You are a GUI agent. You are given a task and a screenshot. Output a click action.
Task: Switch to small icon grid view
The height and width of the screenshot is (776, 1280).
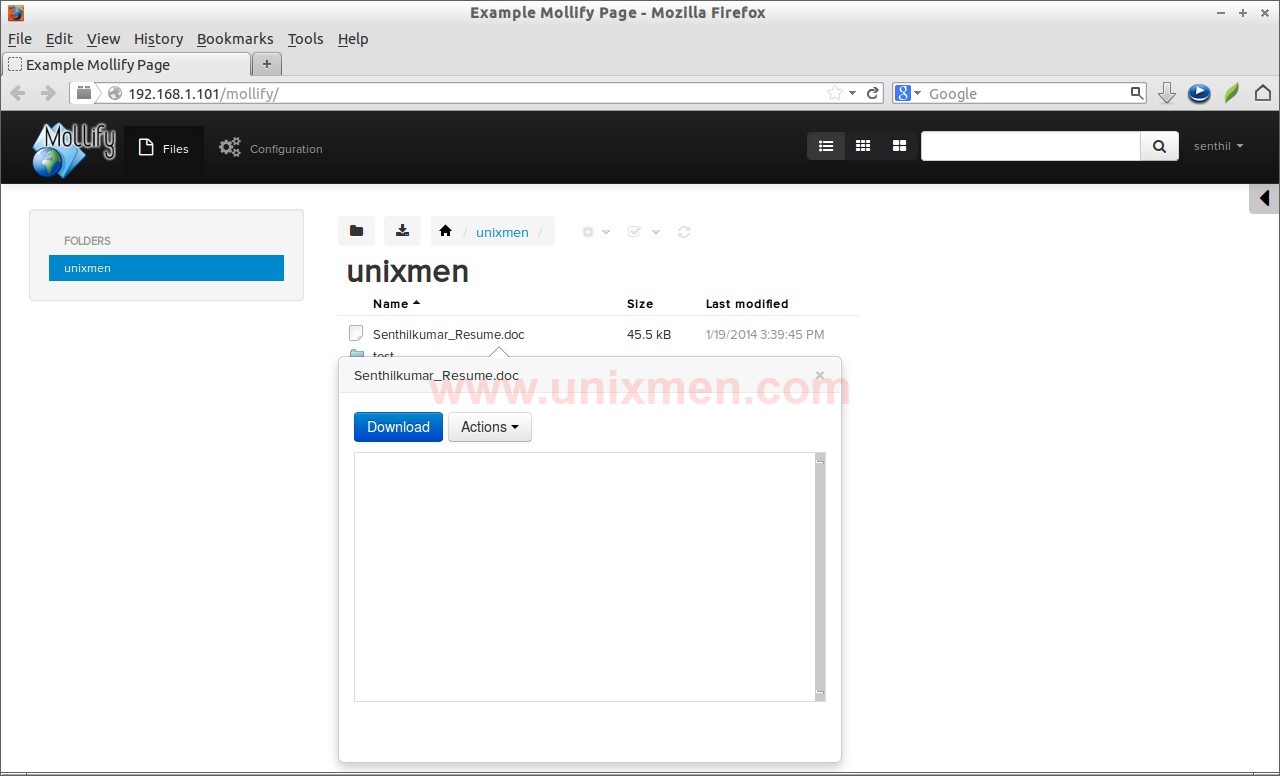[863, 146]
